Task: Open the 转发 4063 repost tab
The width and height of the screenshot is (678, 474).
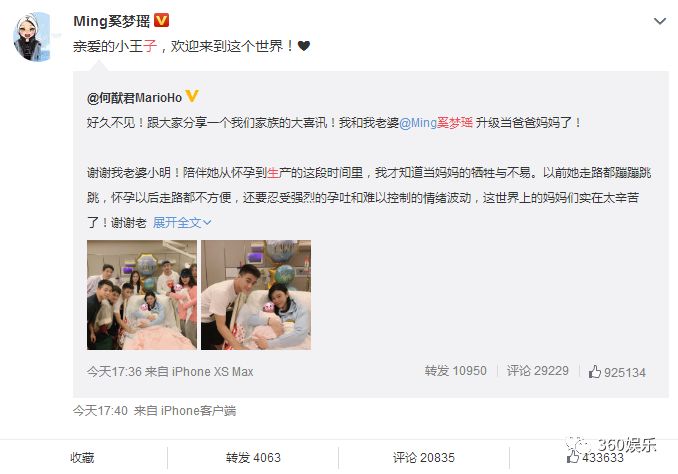Action: point(253,458)
